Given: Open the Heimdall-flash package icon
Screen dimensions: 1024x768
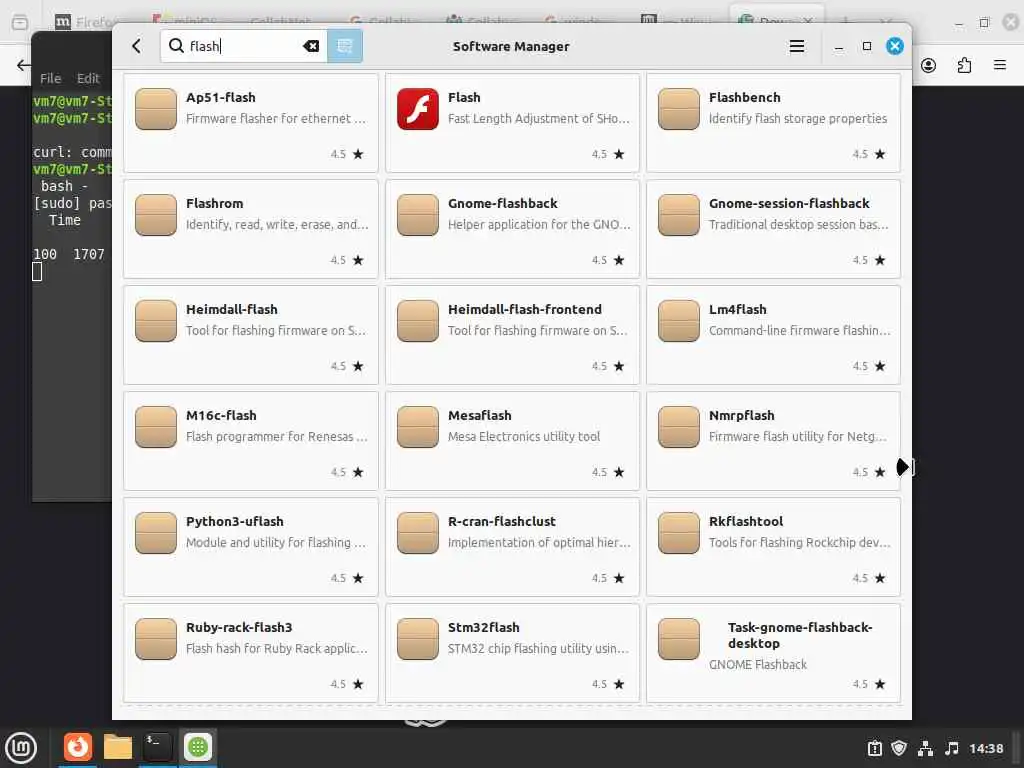Looking at the screenshot, I should pyautogui.click(x=155, y=321).
